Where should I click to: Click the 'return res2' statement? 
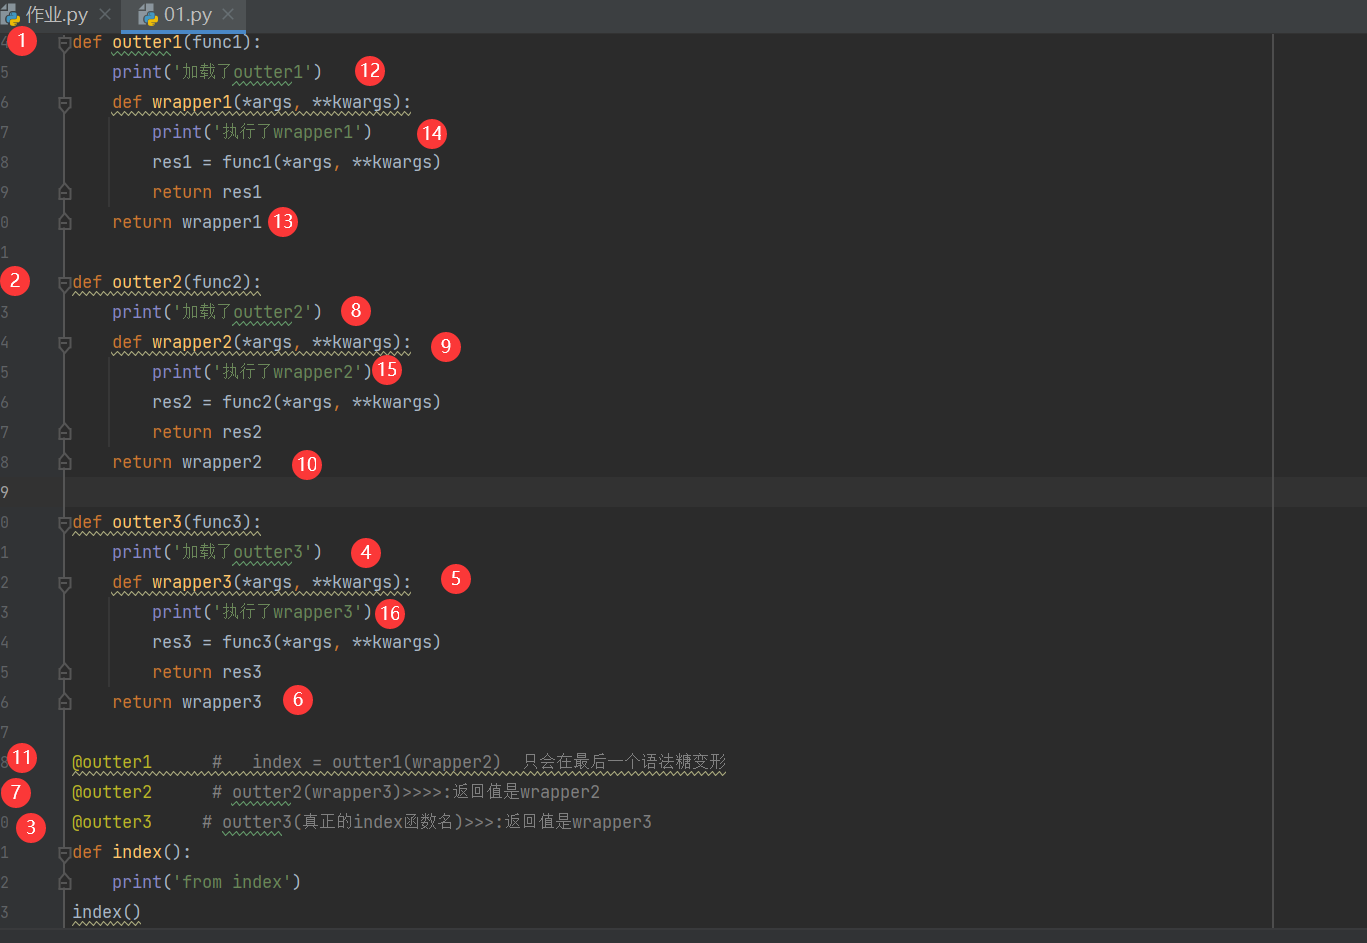coord(207,432)
